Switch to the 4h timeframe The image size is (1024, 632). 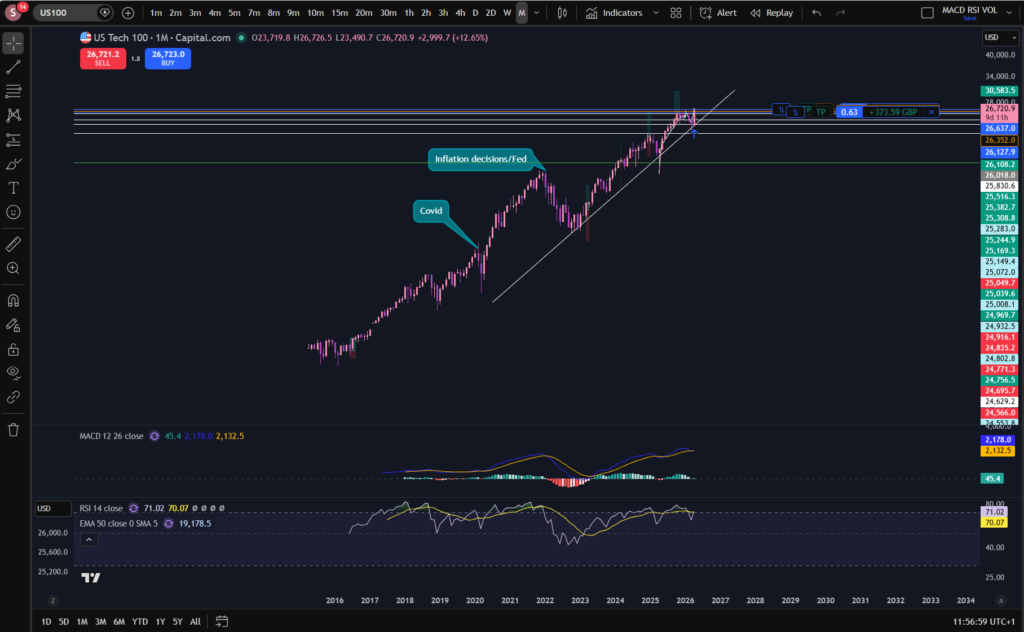460,12
